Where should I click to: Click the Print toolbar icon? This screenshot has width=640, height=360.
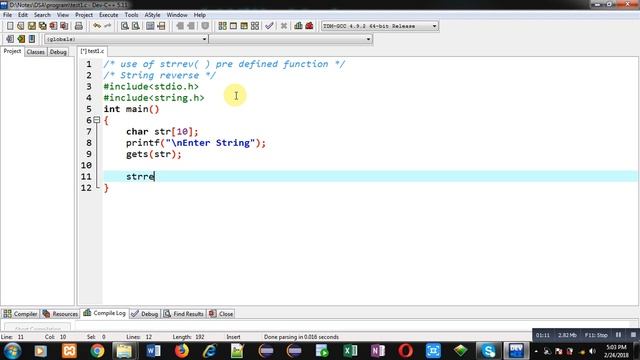[79, 26]
